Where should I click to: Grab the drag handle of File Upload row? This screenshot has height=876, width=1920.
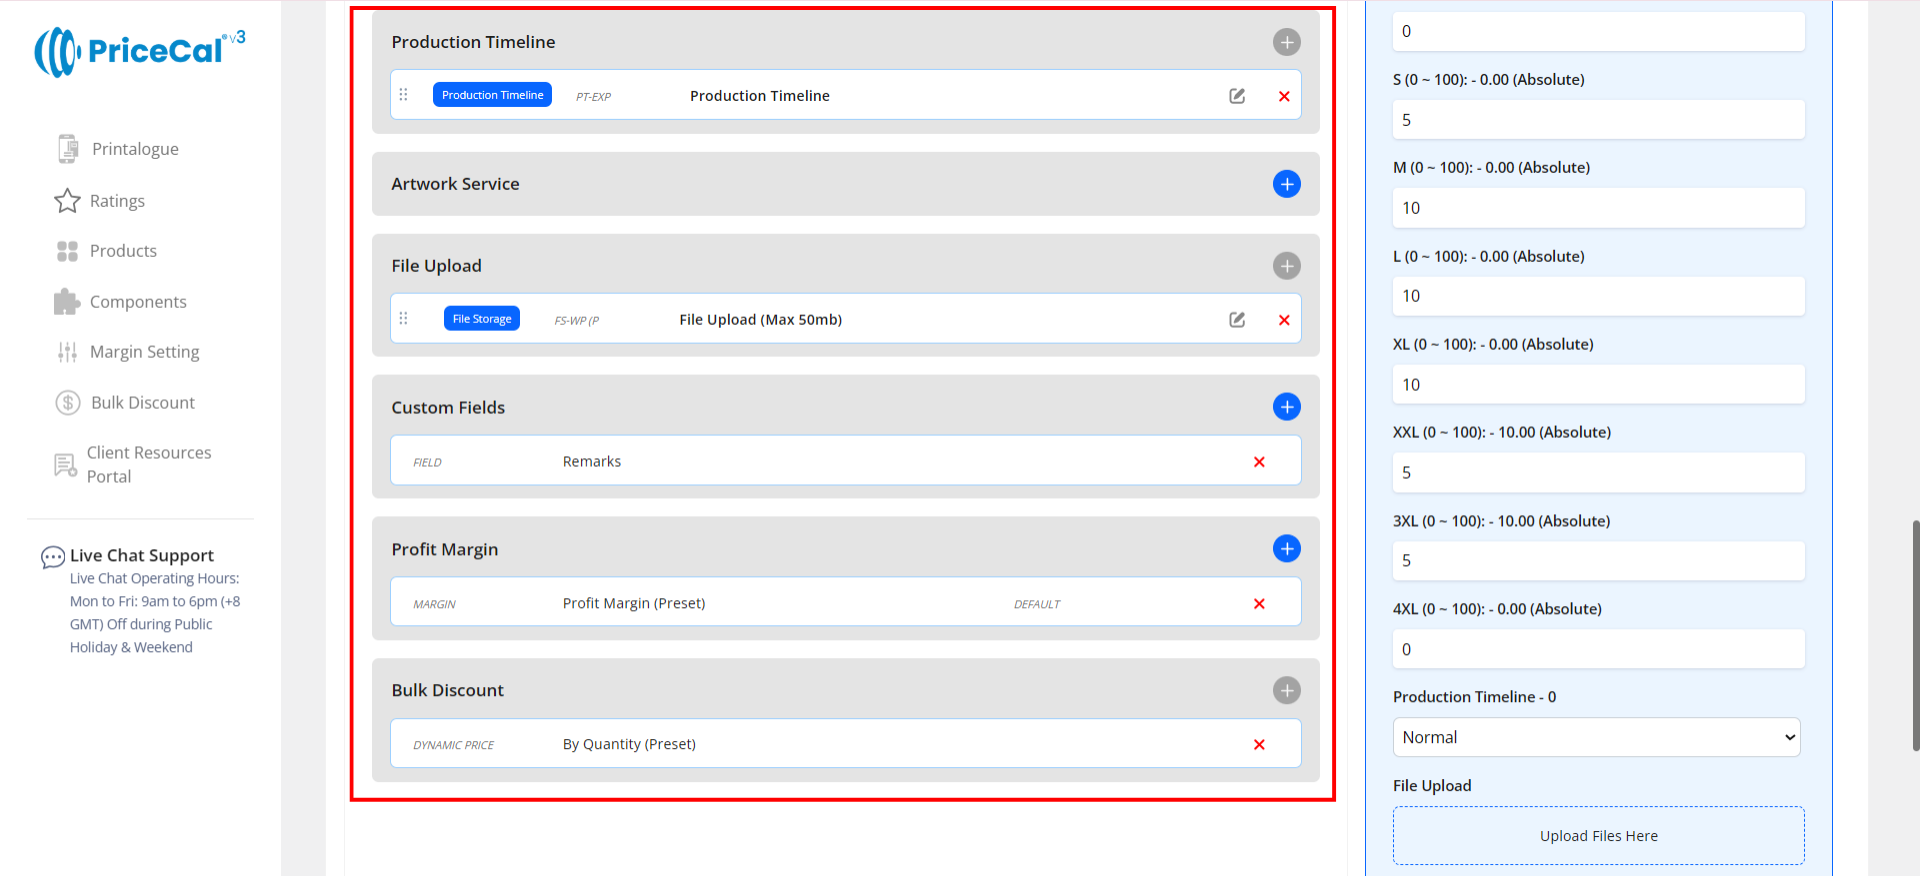click(404, 319)
